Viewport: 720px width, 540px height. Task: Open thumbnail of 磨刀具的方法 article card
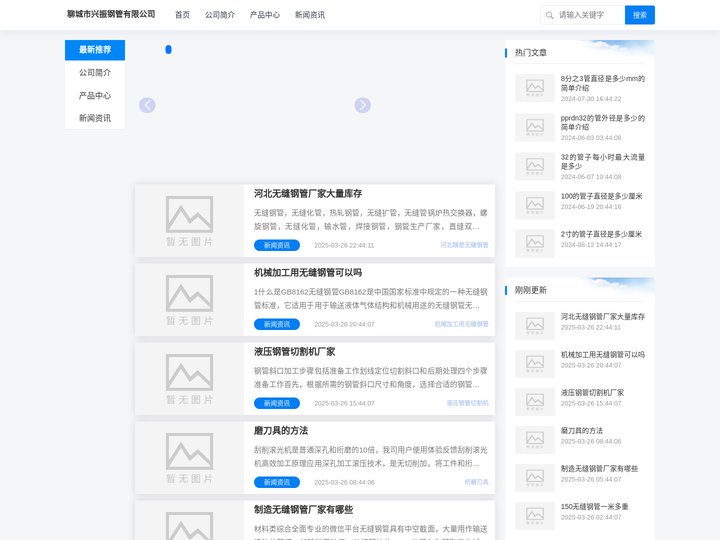pyautogui.click(x=189, y=458)
